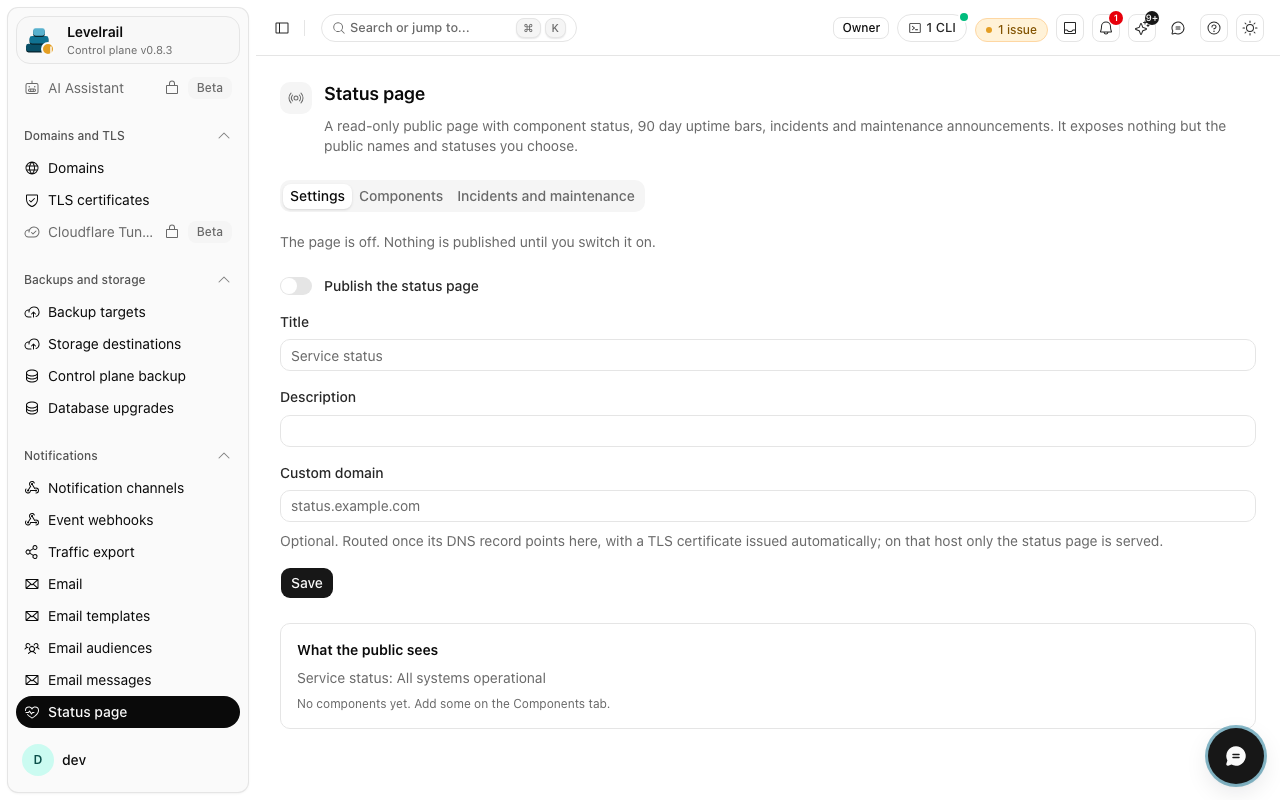
Task: Click the lock icon beside AI Assistant
Action: (x=172, y=88)
